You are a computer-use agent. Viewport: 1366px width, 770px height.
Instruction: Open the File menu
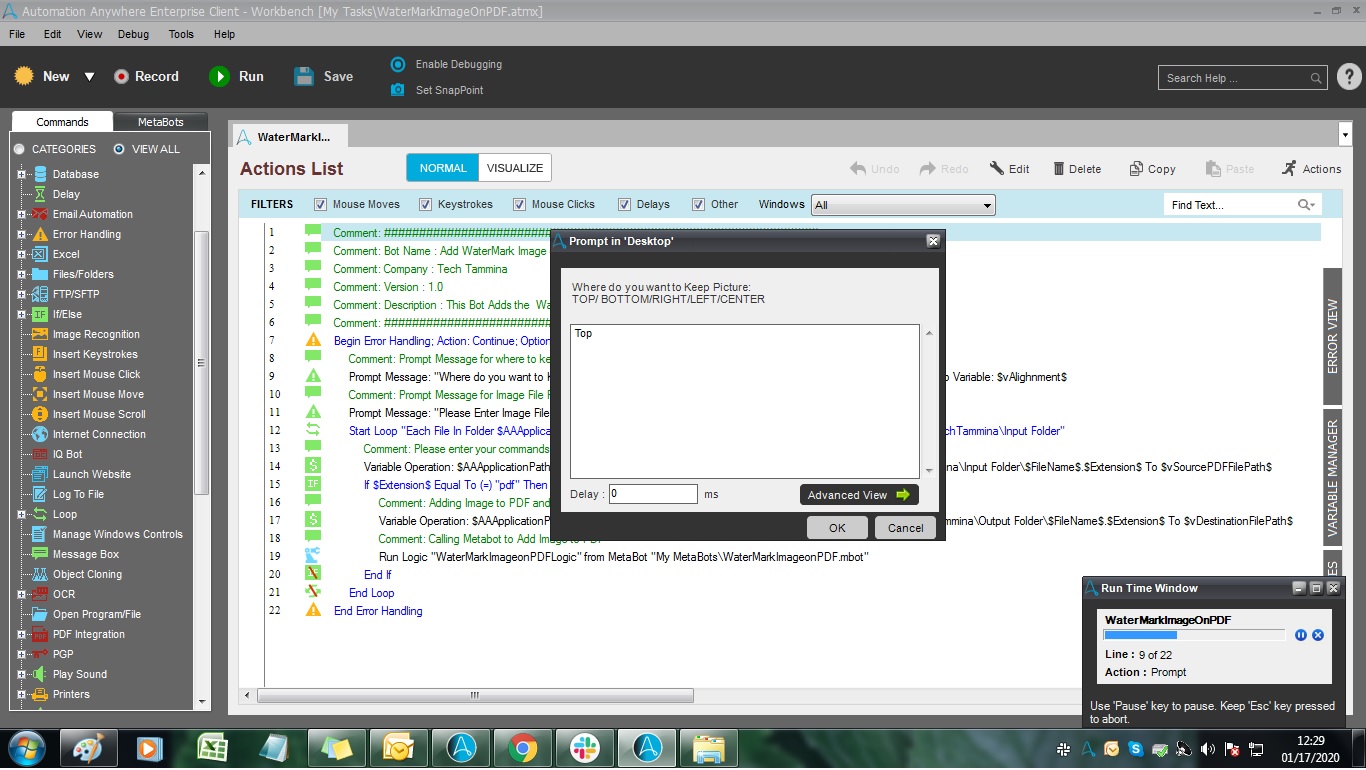(17, 34)
